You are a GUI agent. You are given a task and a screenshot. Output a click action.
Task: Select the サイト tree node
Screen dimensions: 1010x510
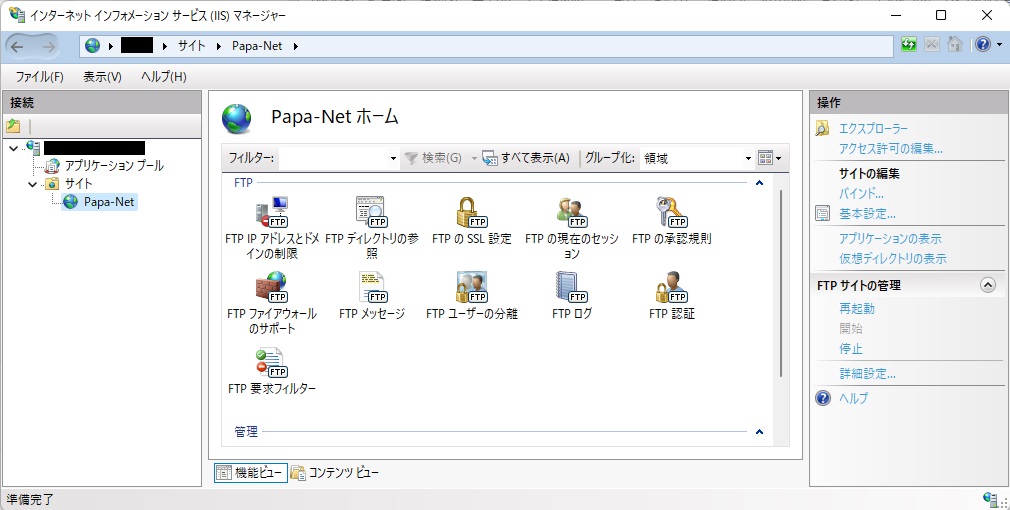pyautogui.click(x=79, y=184)
